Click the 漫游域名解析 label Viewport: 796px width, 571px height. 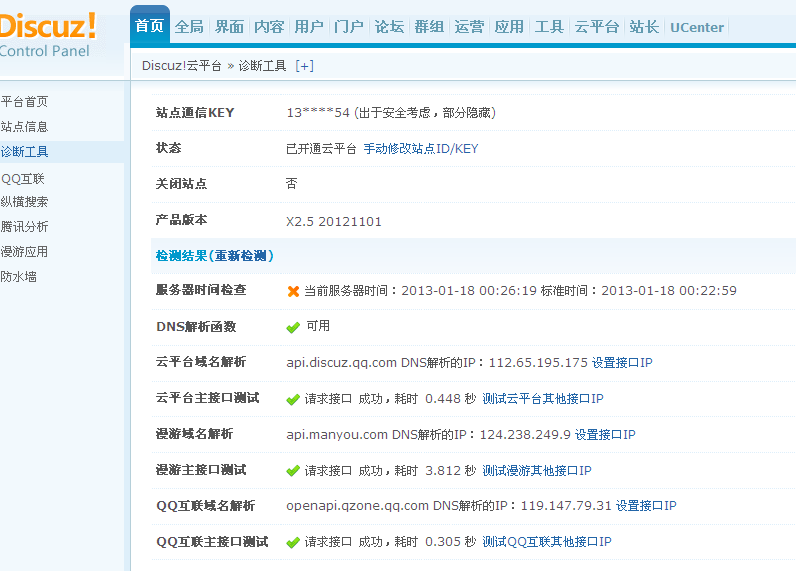(194, 434)
